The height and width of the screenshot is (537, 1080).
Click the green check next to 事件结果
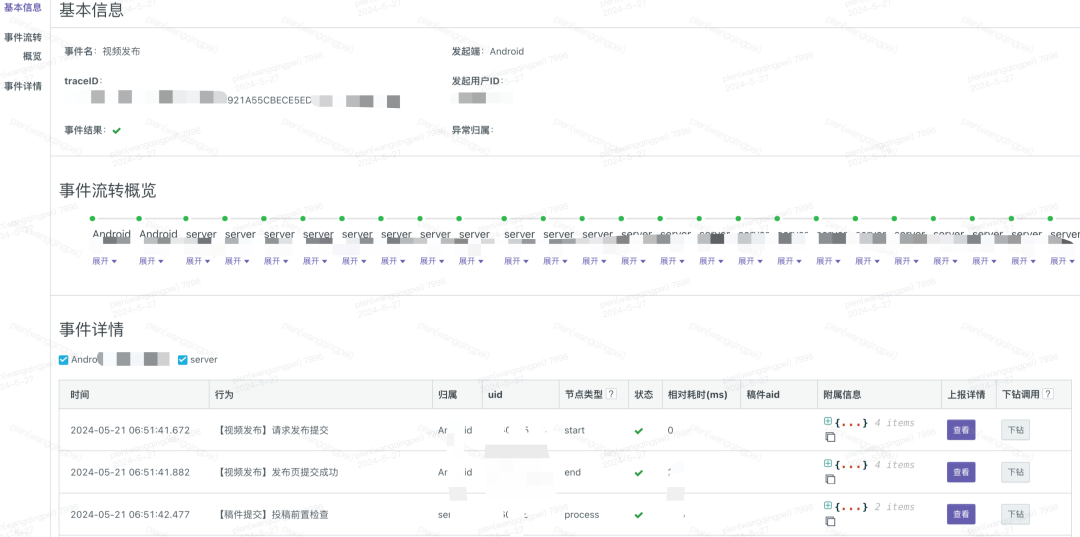[x=117, y=130]
